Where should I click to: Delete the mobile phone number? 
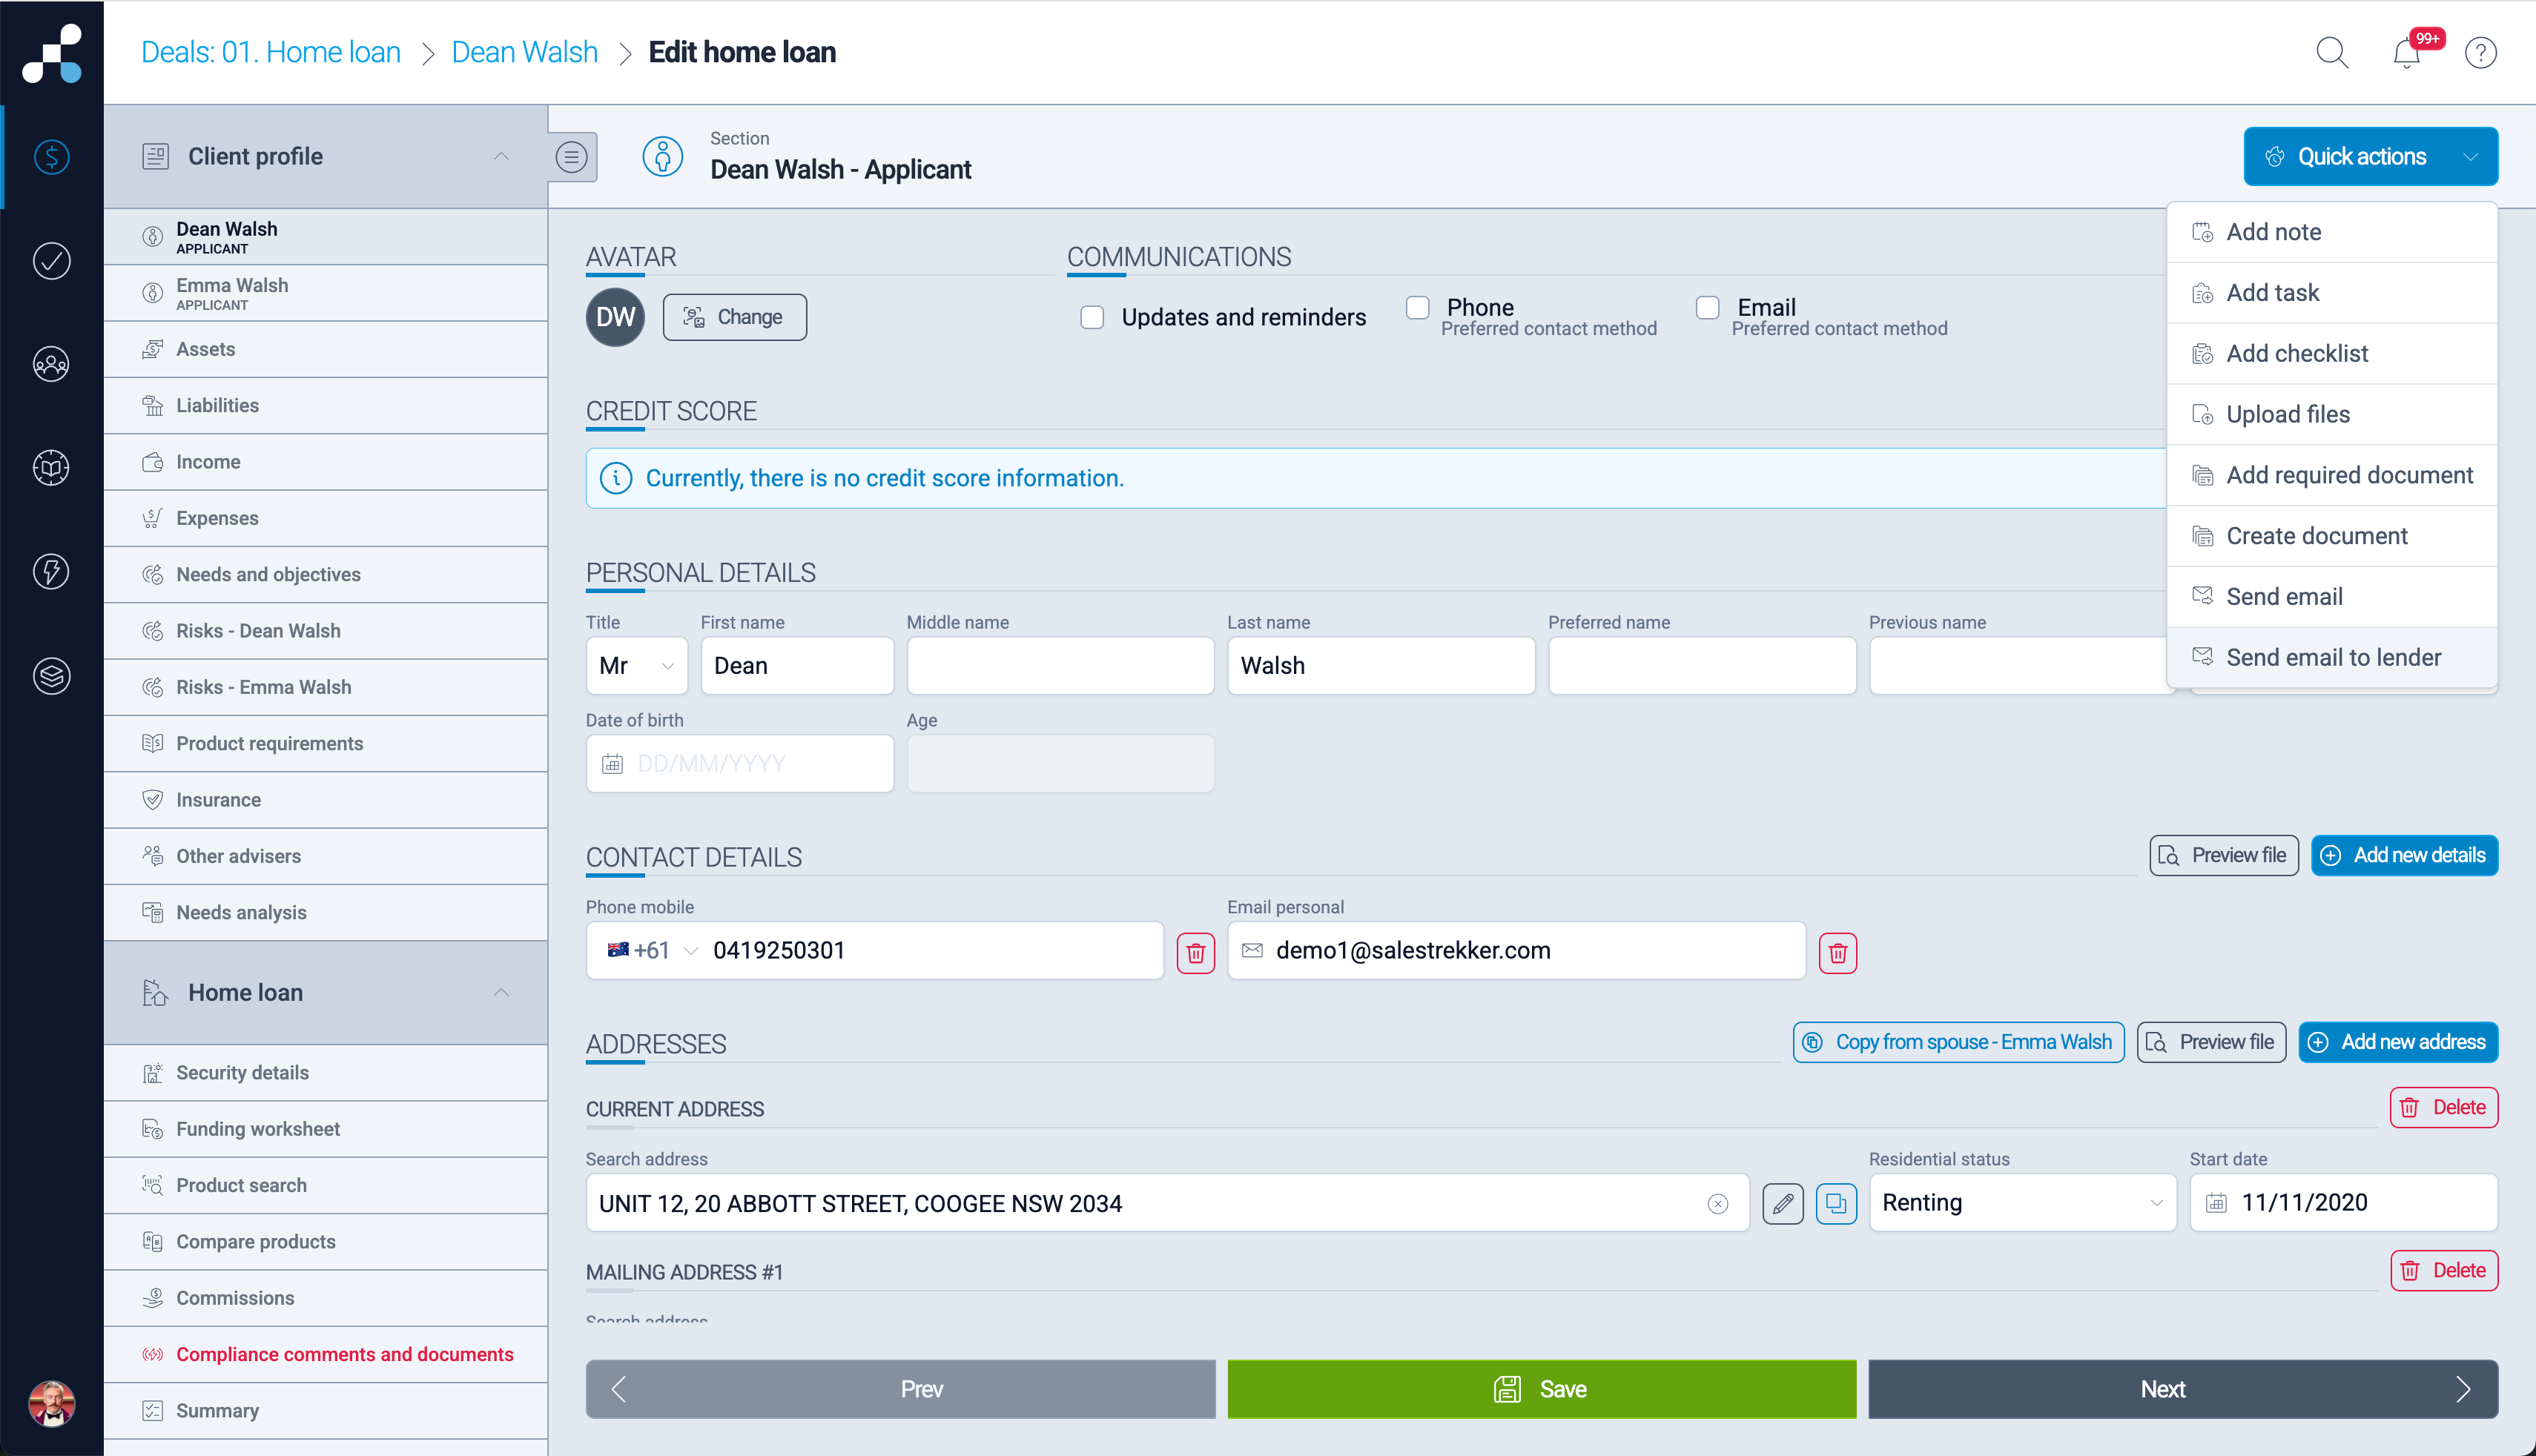[x=1195, y=953]
